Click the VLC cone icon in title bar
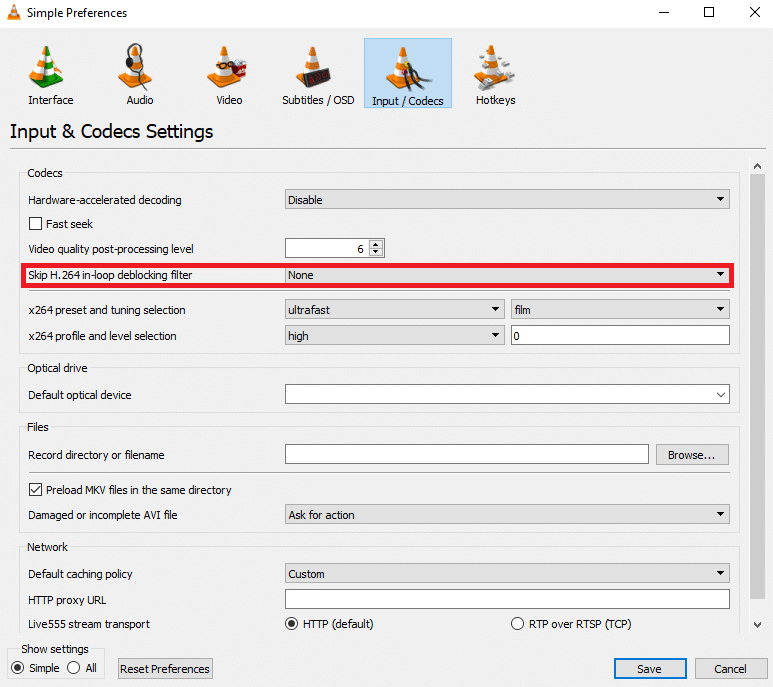 pos(14,12)
